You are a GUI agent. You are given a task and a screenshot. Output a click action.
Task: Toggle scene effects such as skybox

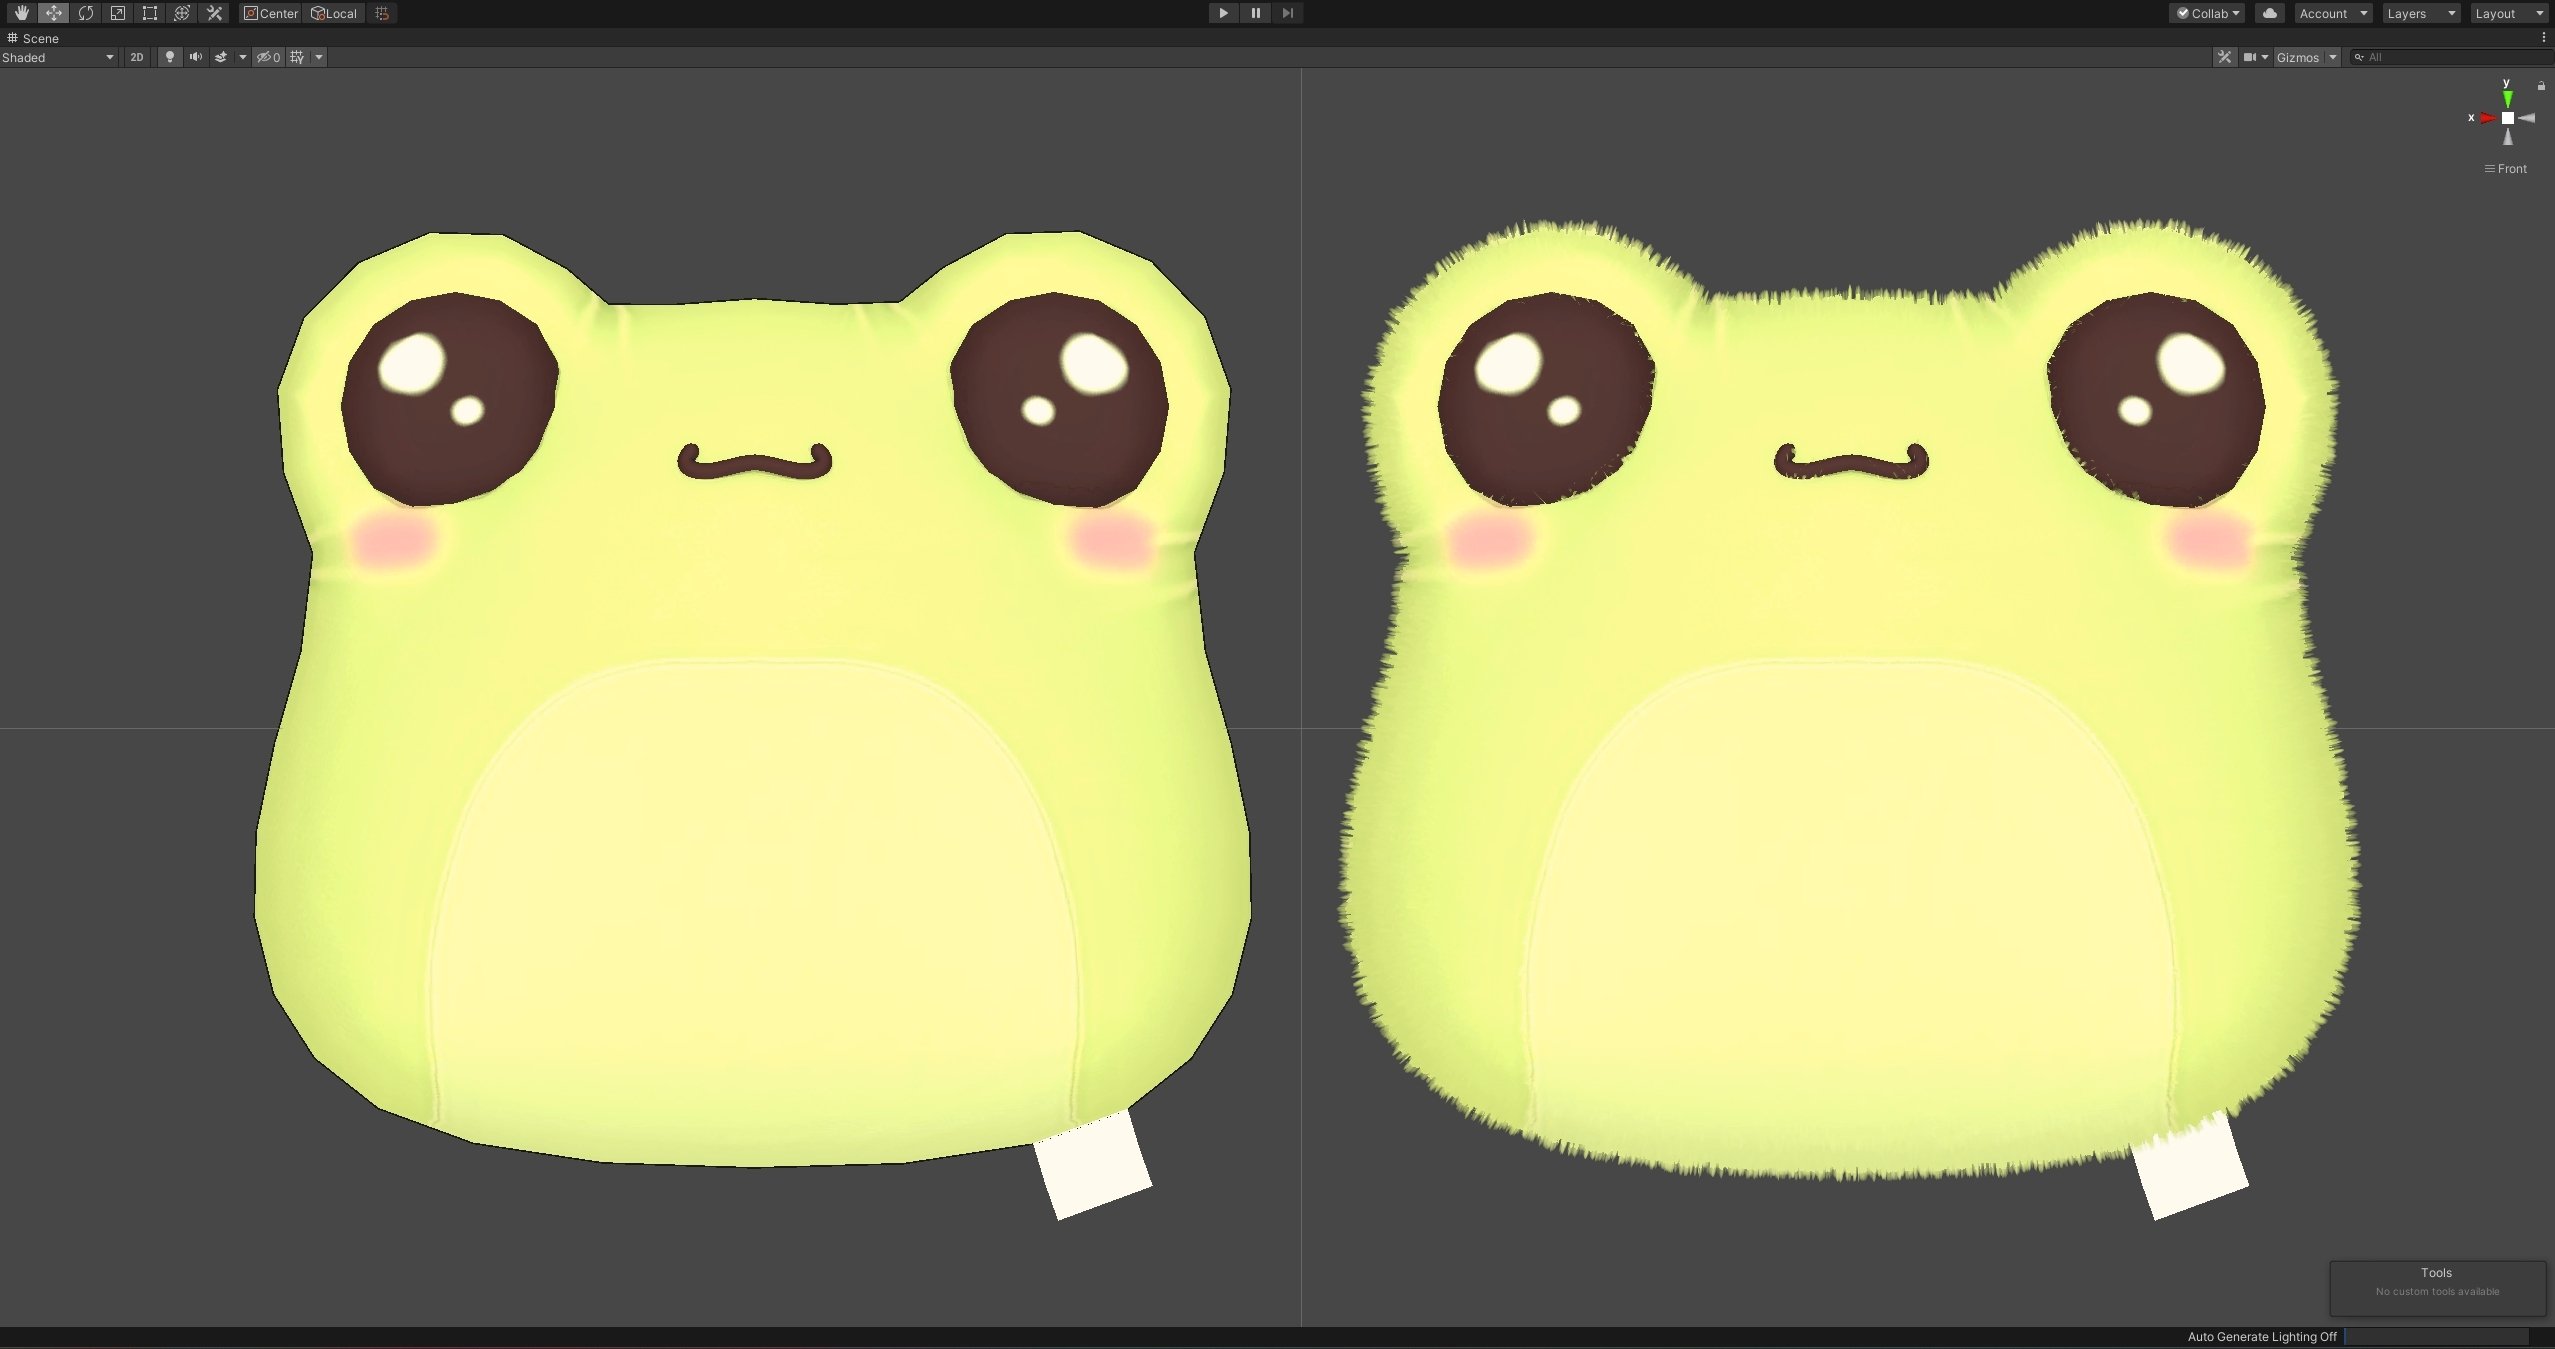click(x=221, y=57)
